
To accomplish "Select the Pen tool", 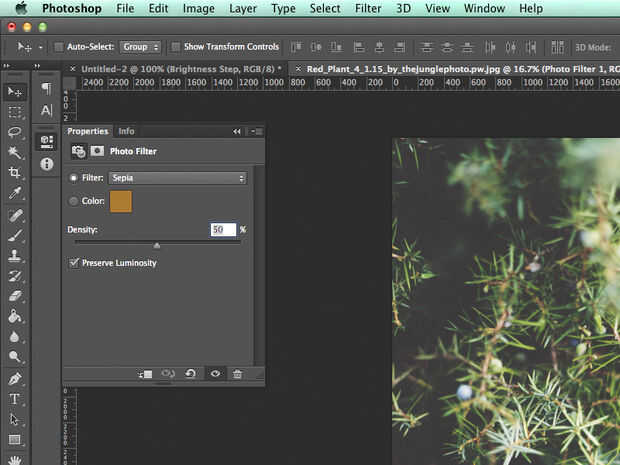I will tap(15, 378).
